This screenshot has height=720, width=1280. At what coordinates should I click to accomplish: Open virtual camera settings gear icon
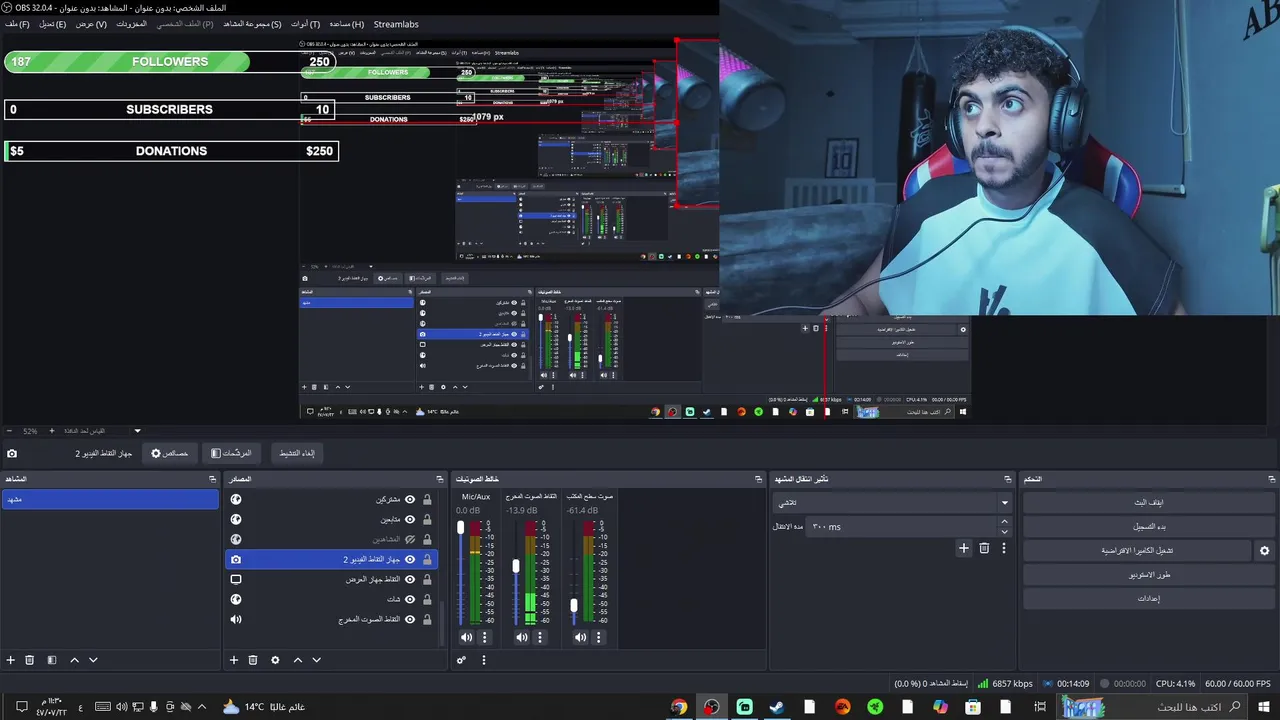click(1264, 551)
